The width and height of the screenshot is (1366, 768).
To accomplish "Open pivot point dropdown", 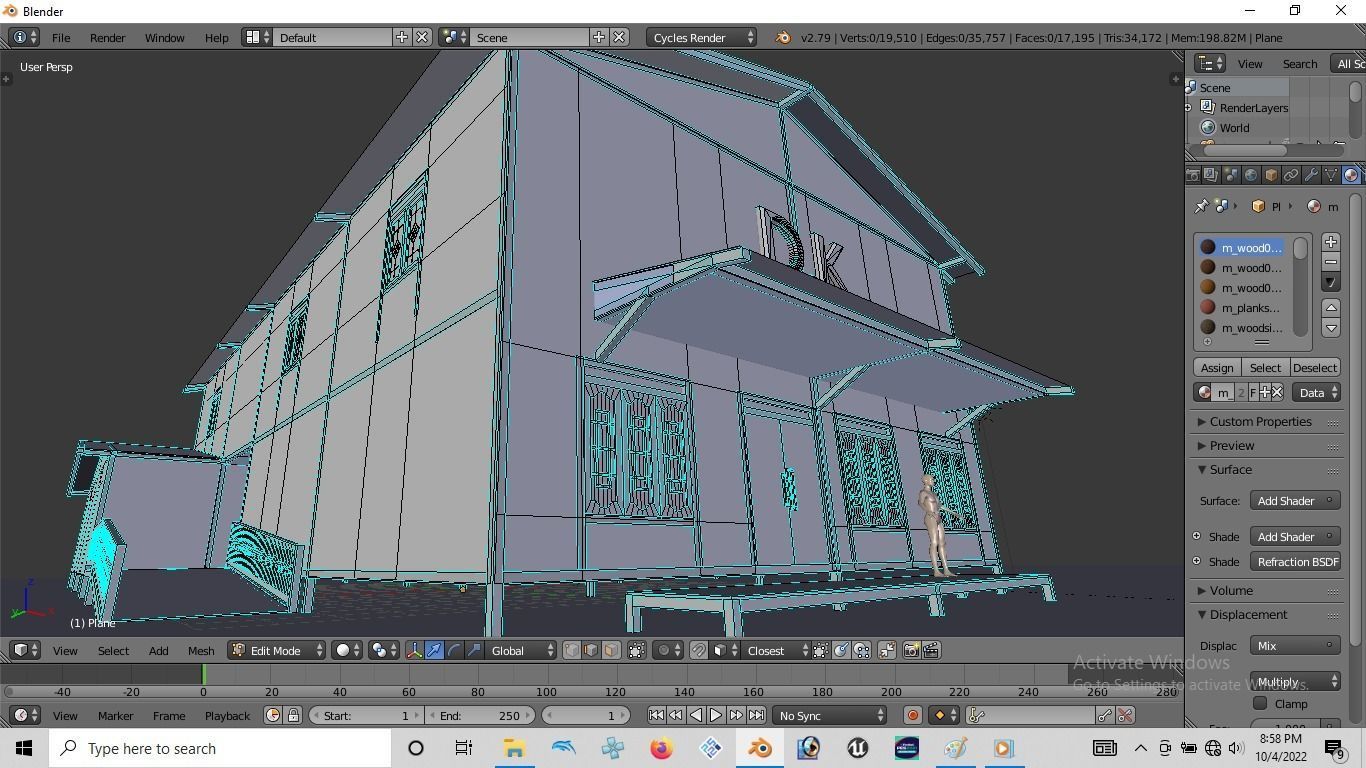I will 383,651.
